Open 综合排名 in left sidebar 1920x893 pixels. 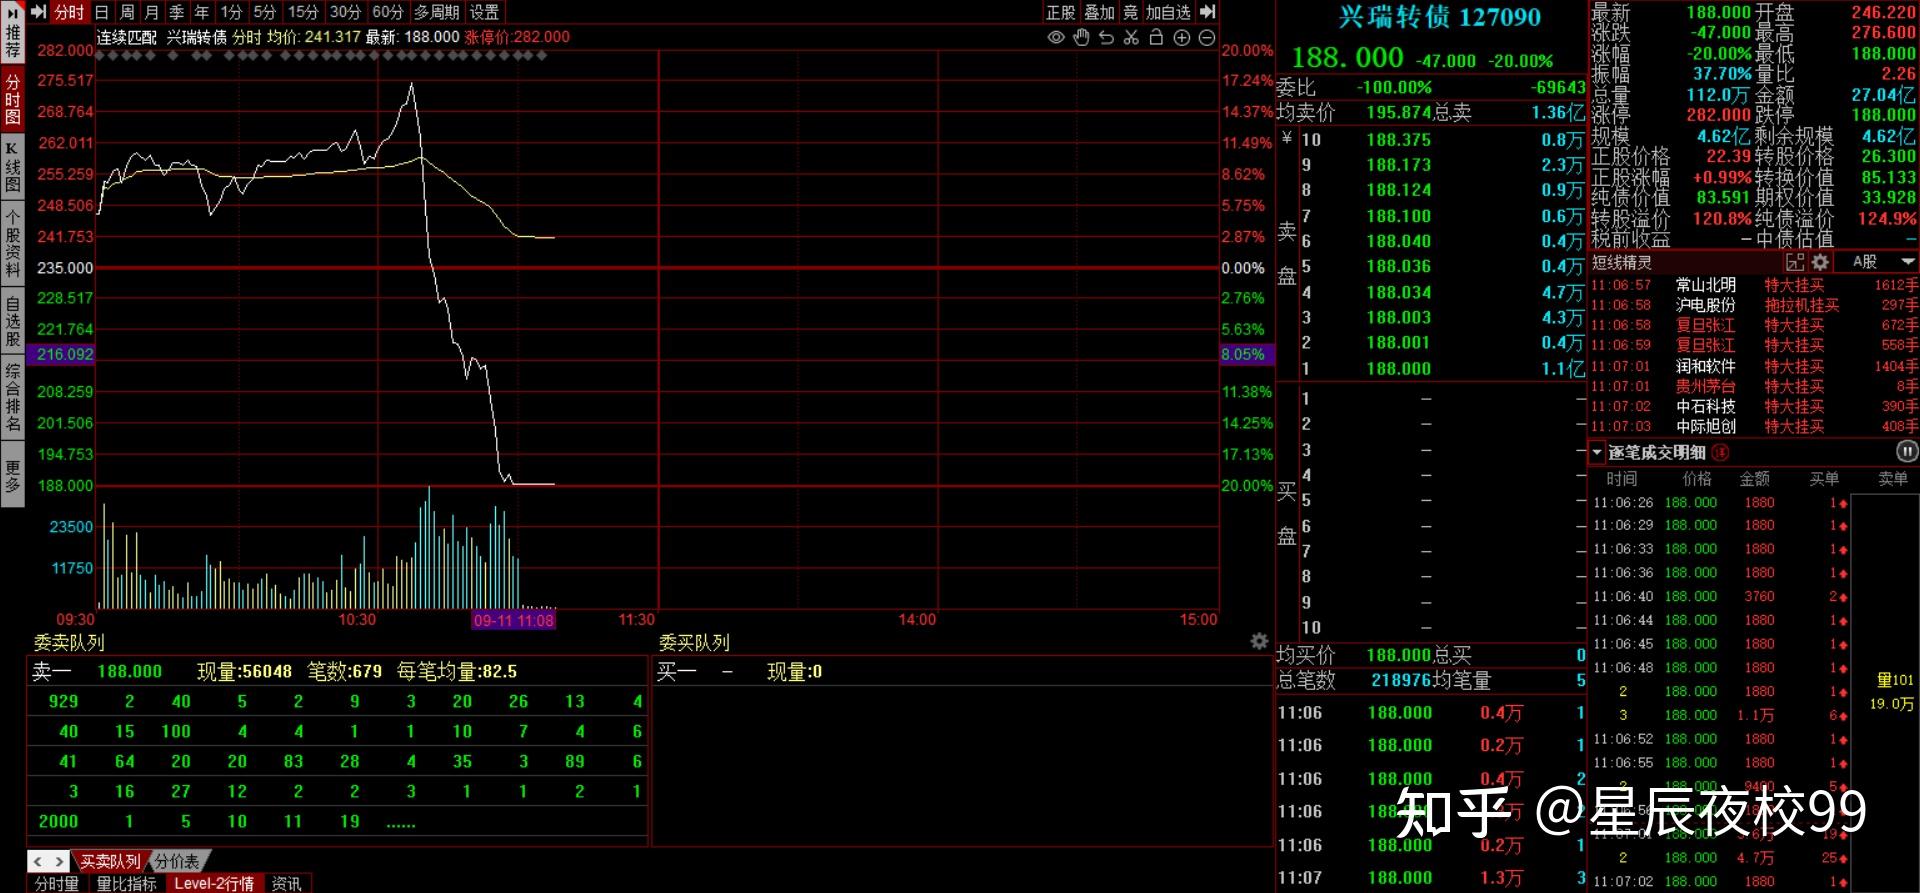point(12,398)
